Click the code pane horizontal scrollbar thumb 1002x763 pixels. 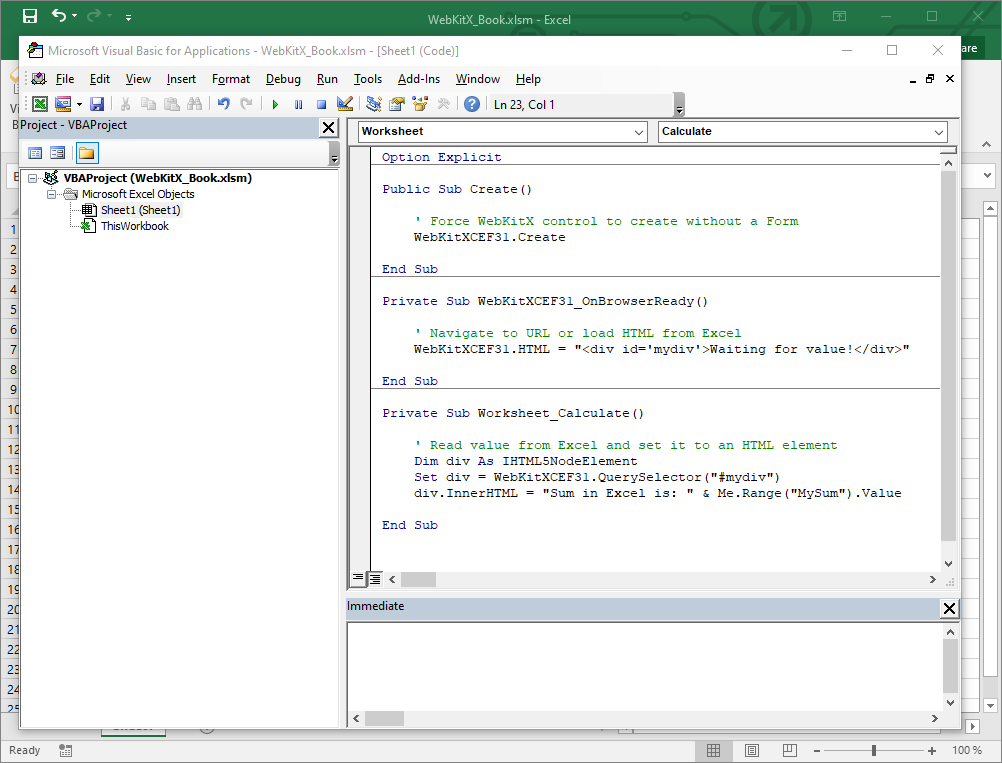tap(419, 580)
